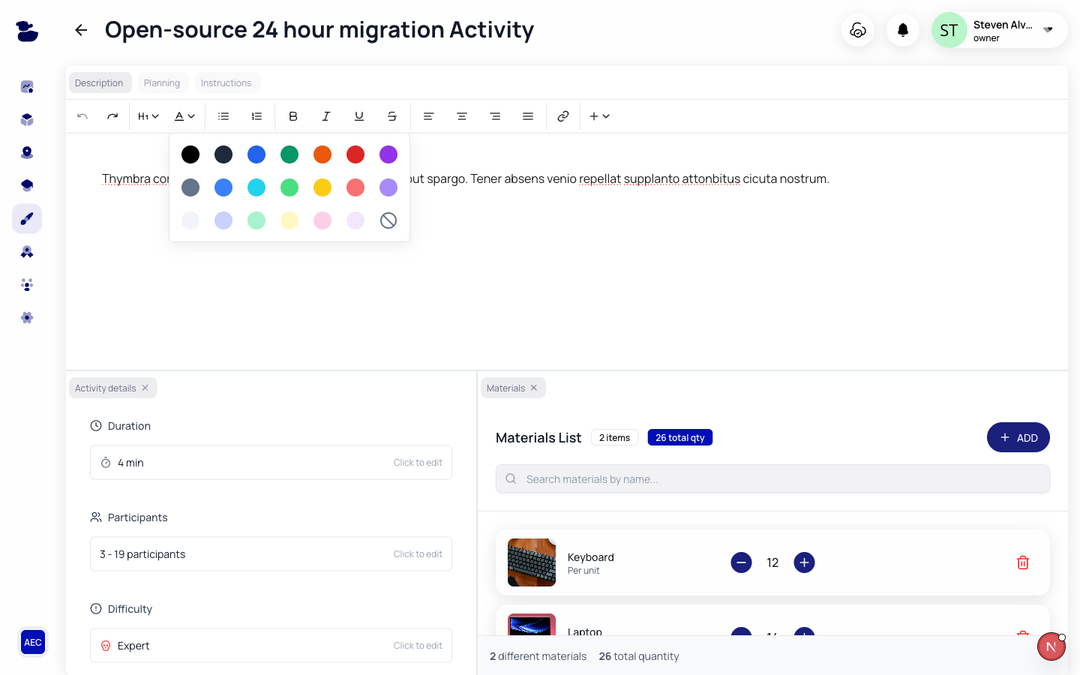Open the H1 heading dropdown
1080x675 pixels.
coord(148,116)
